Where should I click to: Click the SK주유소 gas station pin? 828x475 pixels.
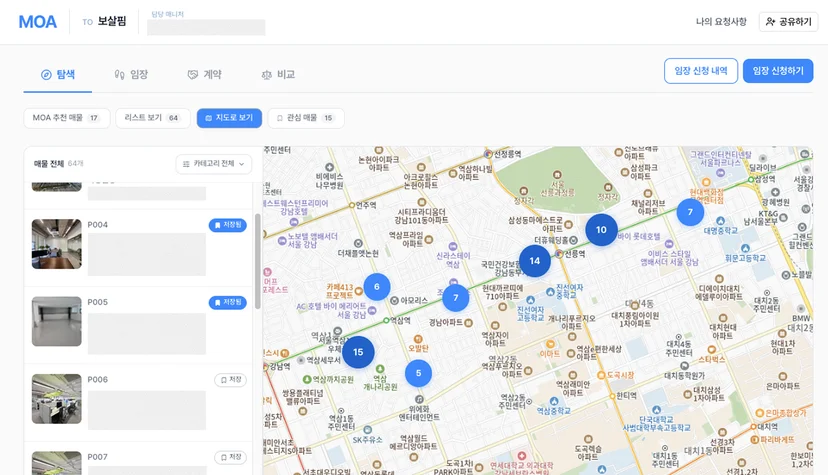point(368,430)
